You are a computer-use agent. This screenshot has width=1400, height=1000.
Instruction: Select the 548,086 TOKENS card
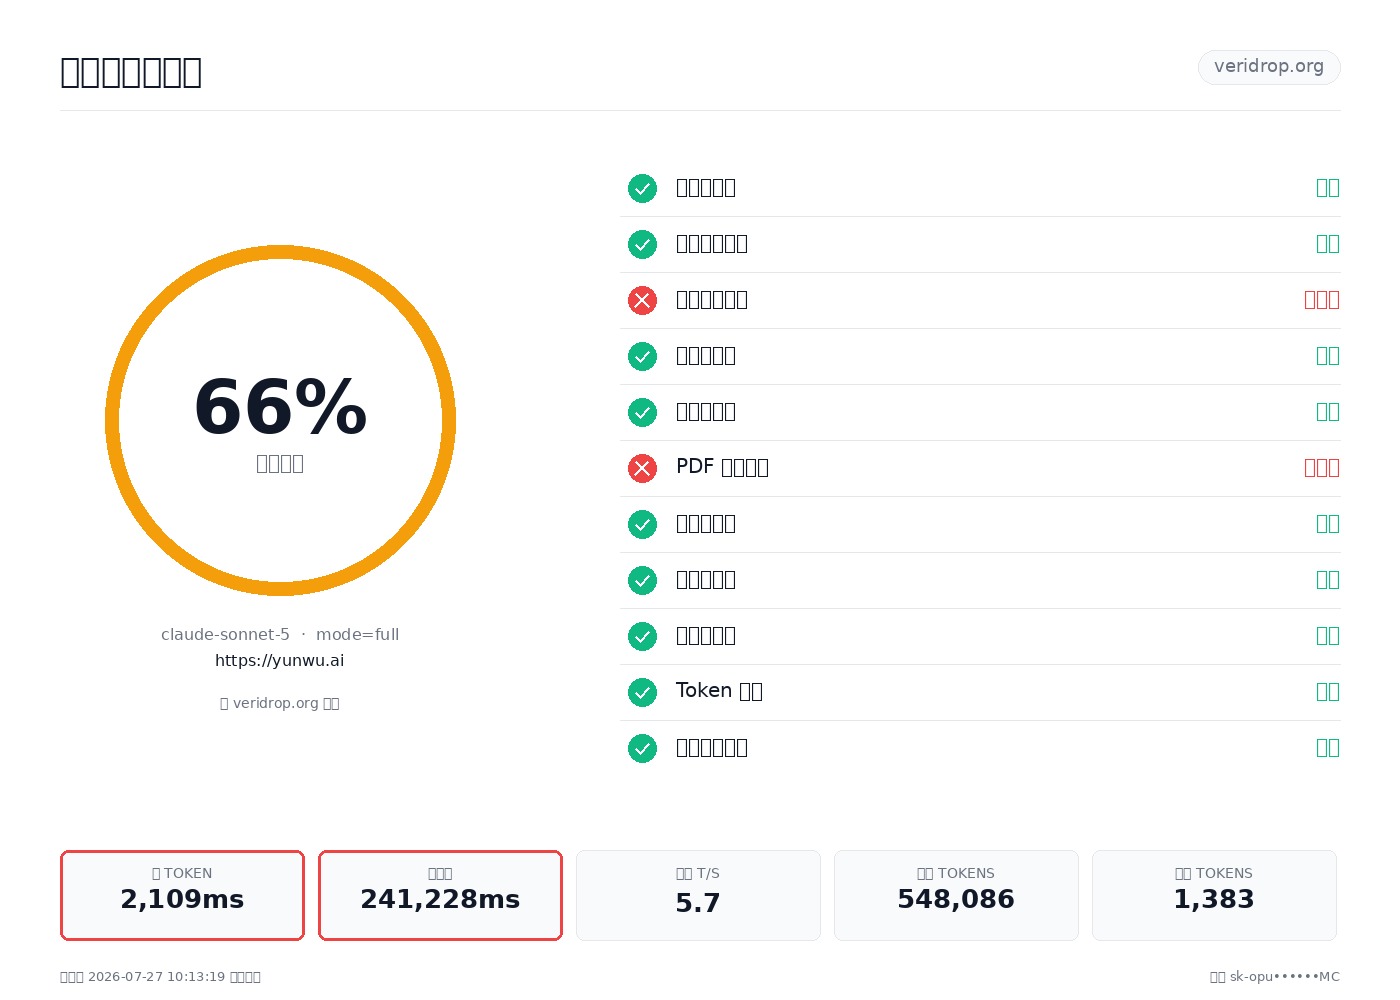(x=956, y=895)
